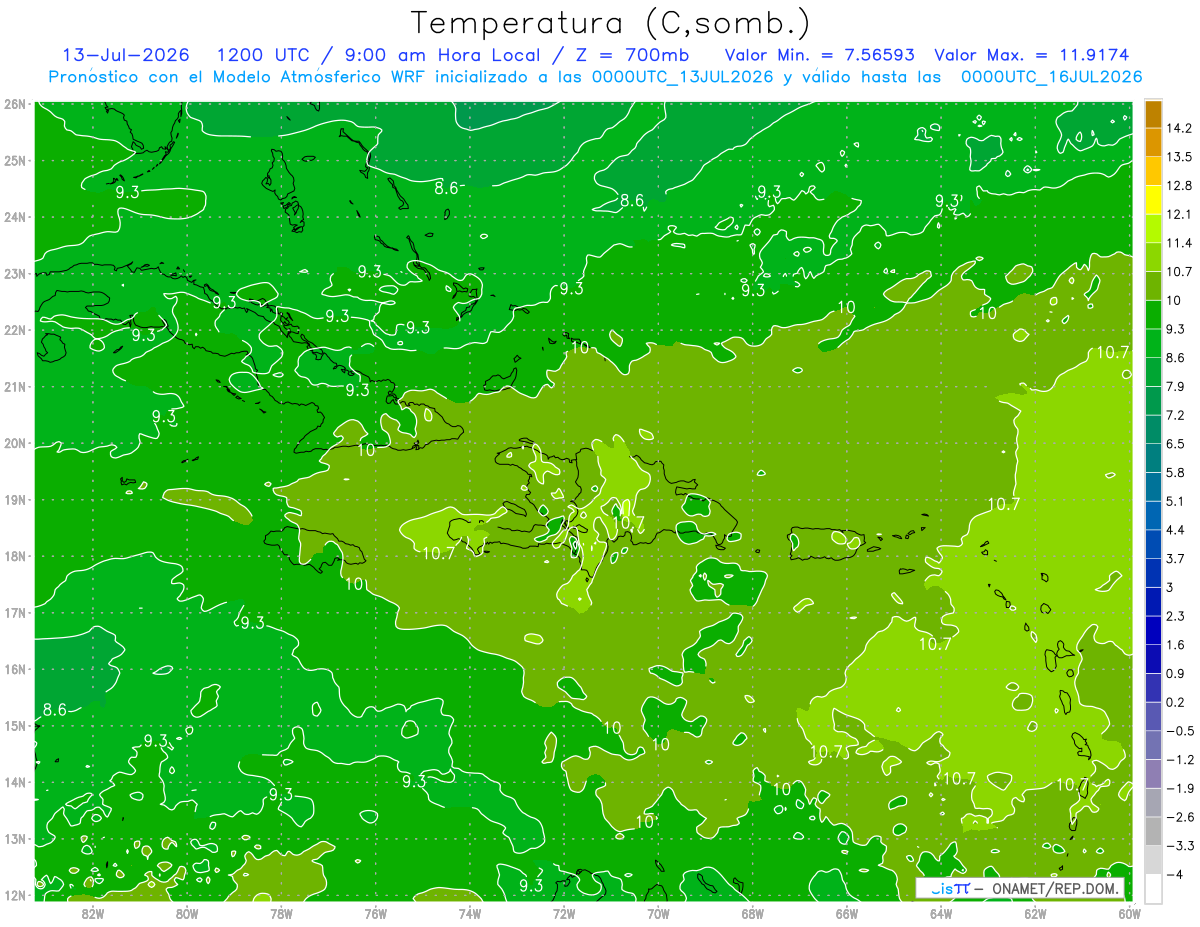
Task: Click the "66W" longitude label
Action: coord(847,913)
